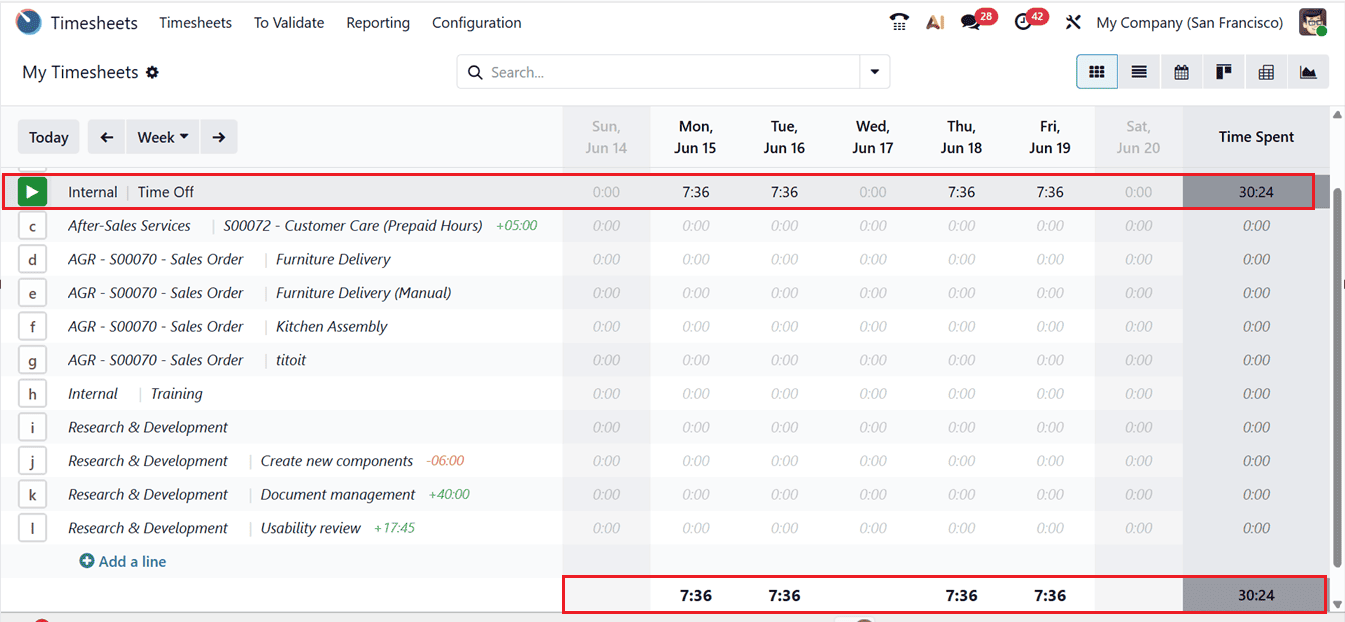Click the Usability review task name
This screenshot has width=1345, height=622.
[x=311, y=528]
